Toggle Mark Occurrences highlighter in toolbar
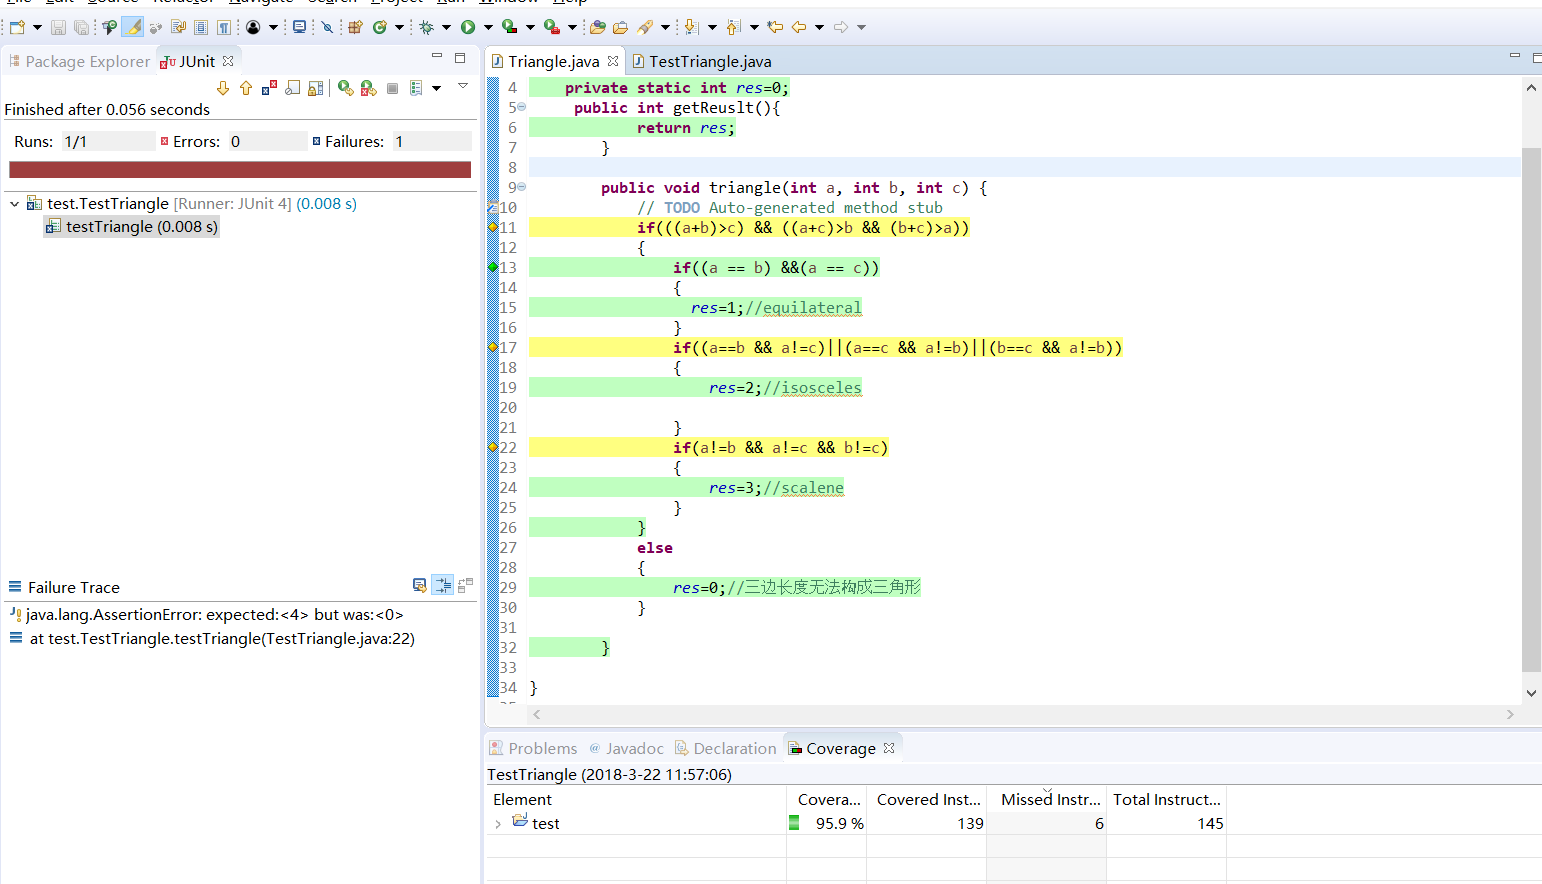1542x884 pixels. coord(132,27)
